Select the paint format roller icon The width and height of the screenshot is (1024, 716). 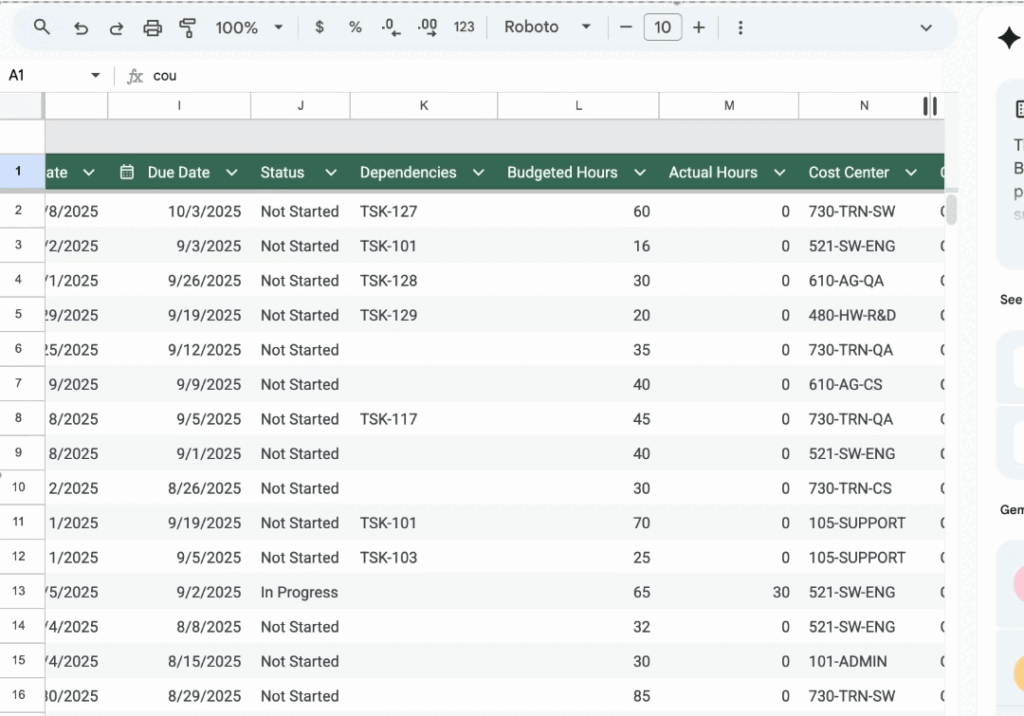click(187, 27)
